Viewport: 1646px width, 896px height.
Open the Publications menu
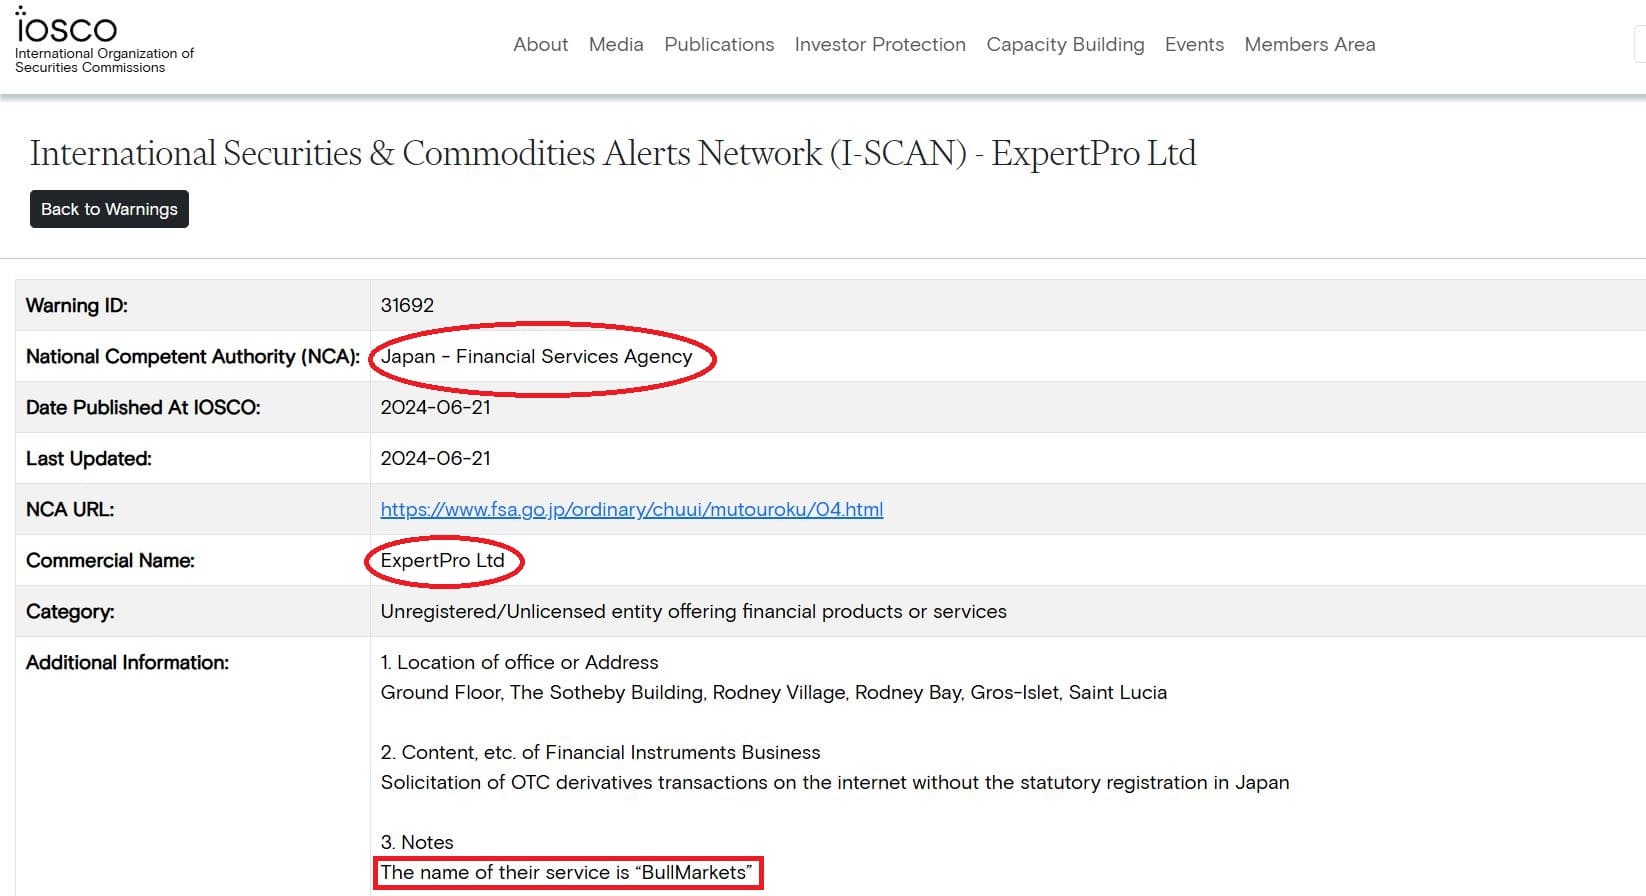[x=719, y=45]
